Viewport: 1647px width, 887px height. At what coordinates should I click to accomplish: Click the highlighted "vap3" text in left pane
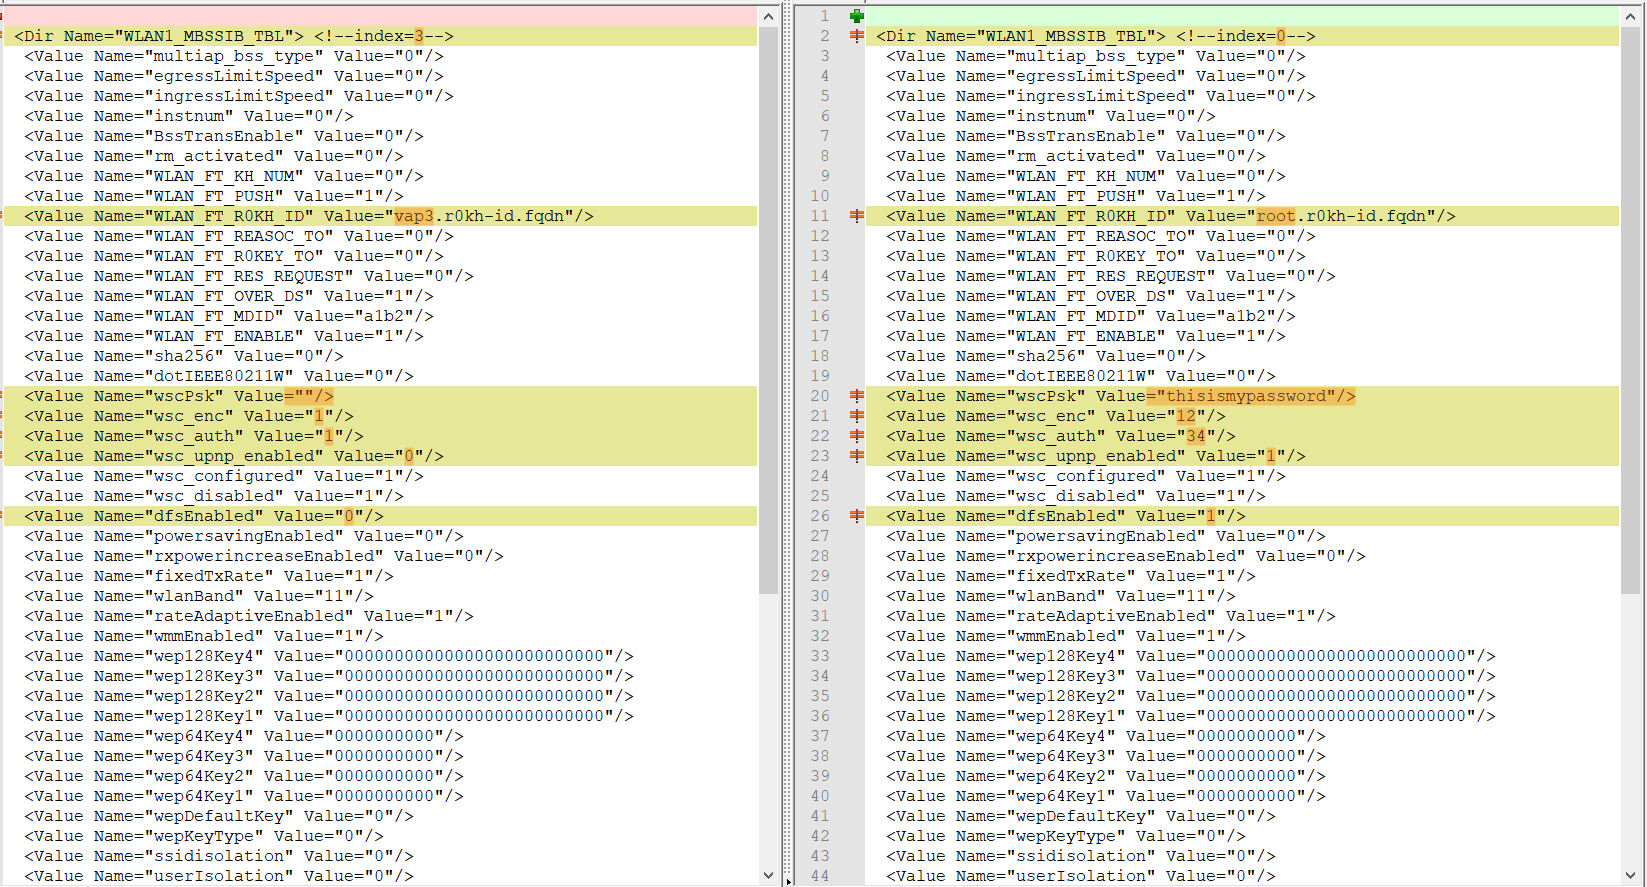pyautogui.click(x=414, y=216)
